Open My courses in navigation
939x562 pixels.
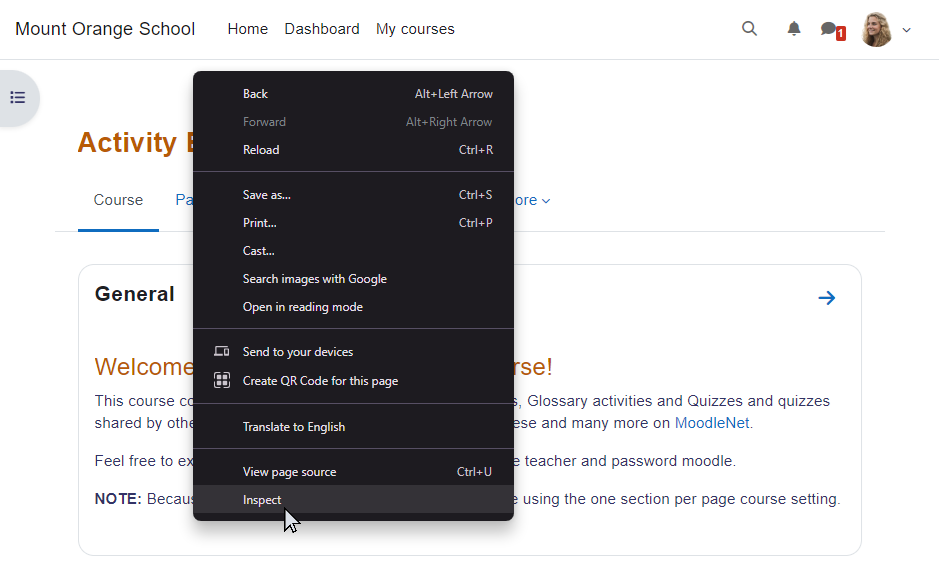coord(415,29)
